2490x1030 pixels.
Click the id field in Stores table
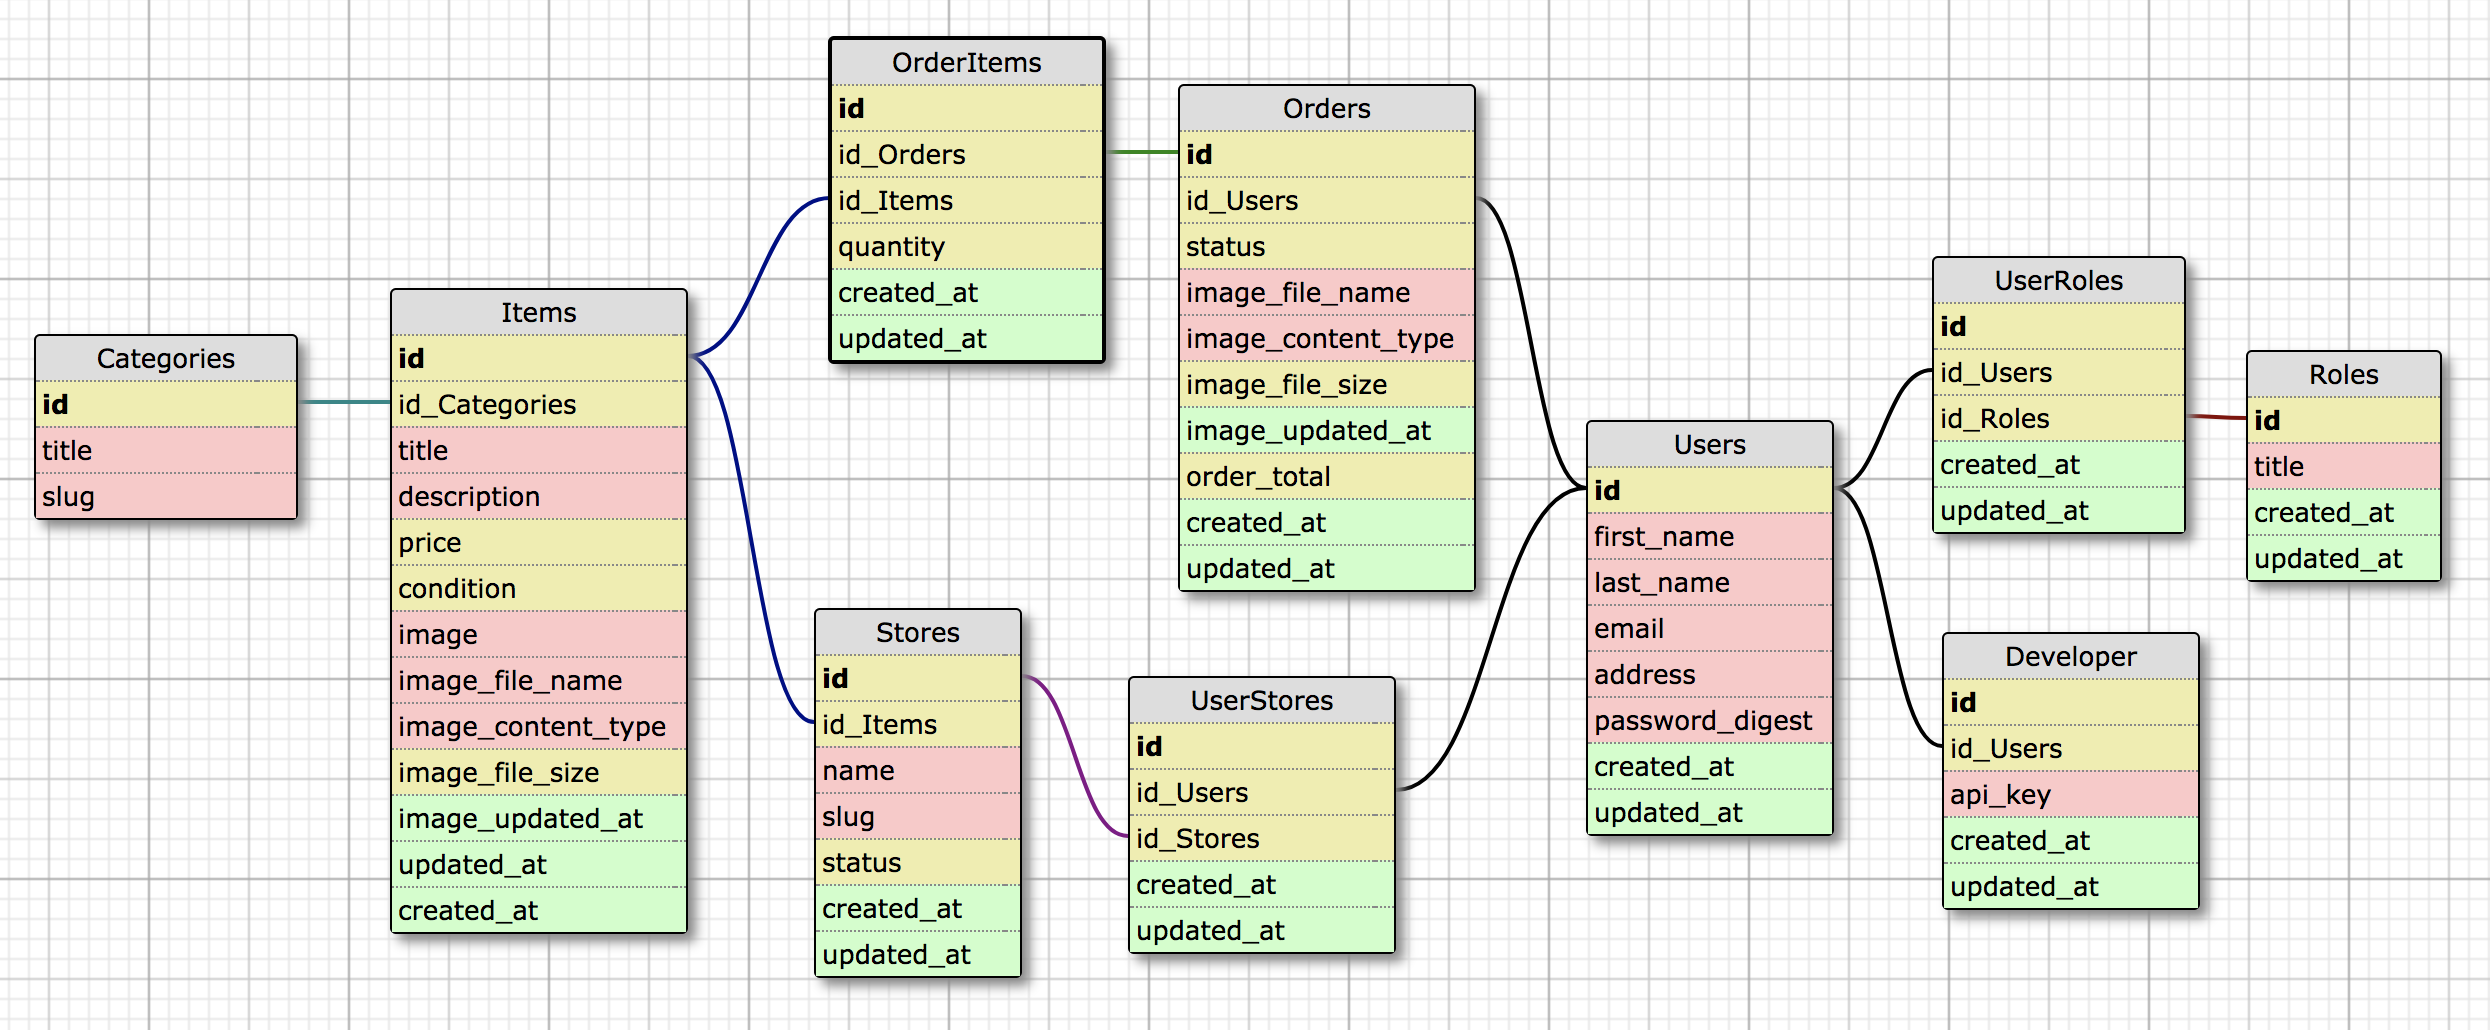(x=918, y=678)
